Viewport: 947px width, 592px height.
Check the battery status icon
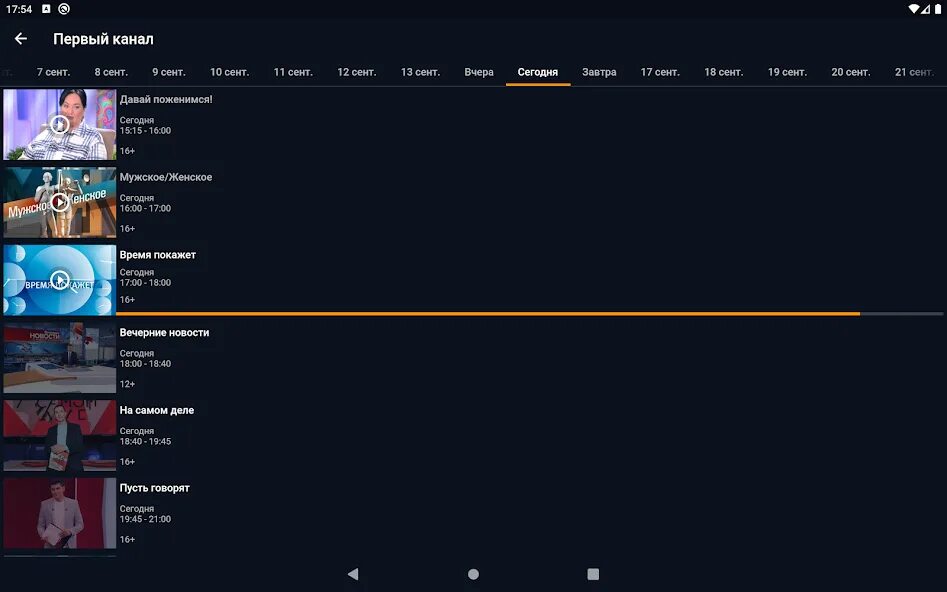coord(938,9)
